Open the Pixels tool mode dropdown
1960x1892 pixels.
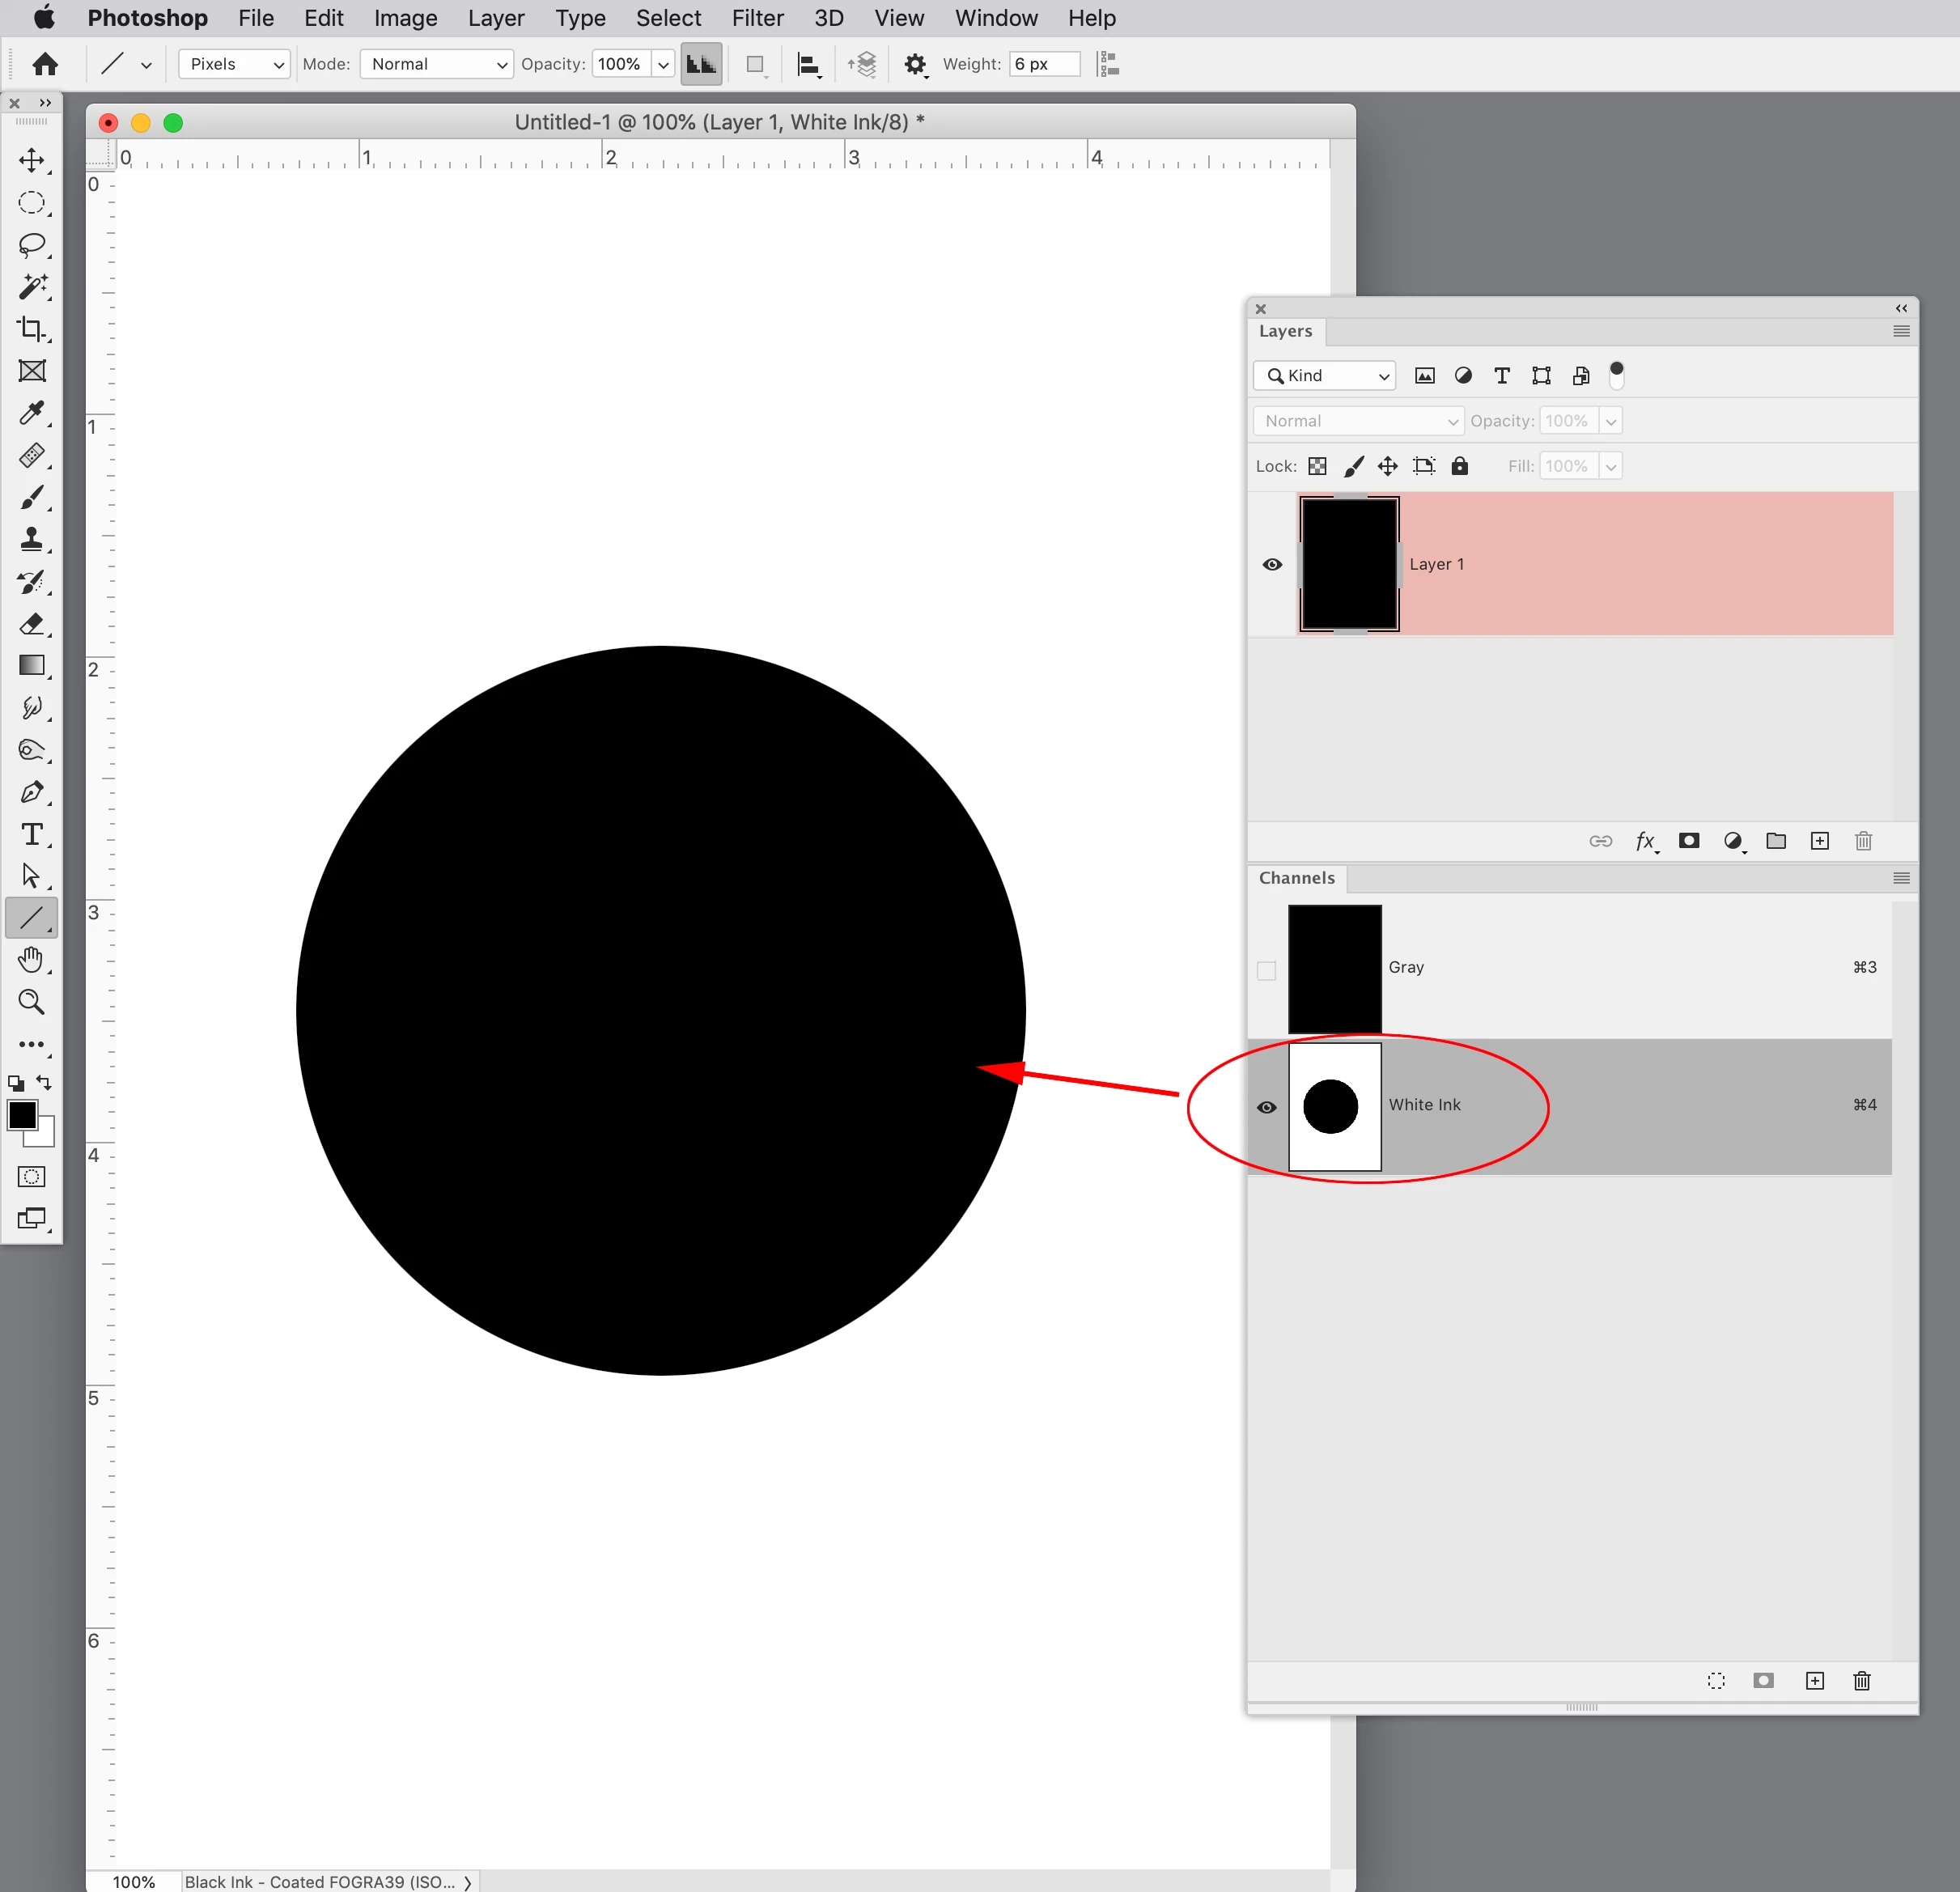[x=235, y=64]
